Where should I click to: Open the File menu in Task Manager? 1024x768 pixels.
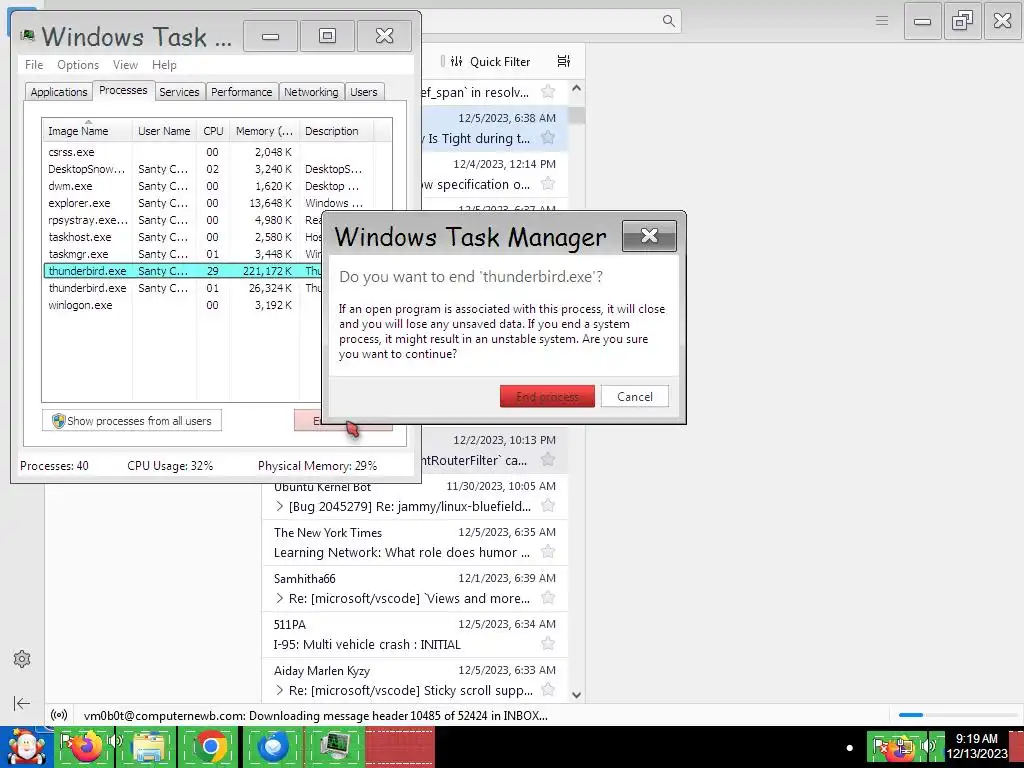34,65
